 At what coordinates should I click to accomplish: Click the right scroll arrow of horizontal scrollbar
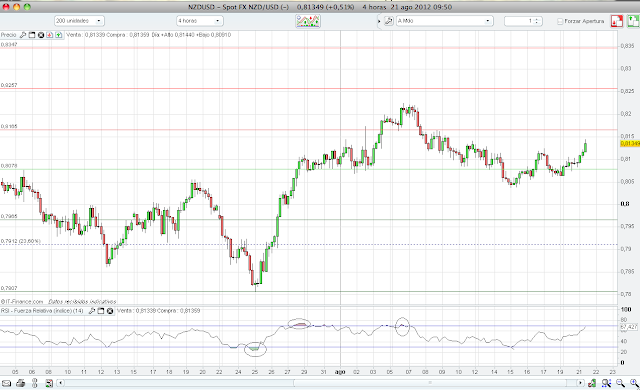coord(580,383)
